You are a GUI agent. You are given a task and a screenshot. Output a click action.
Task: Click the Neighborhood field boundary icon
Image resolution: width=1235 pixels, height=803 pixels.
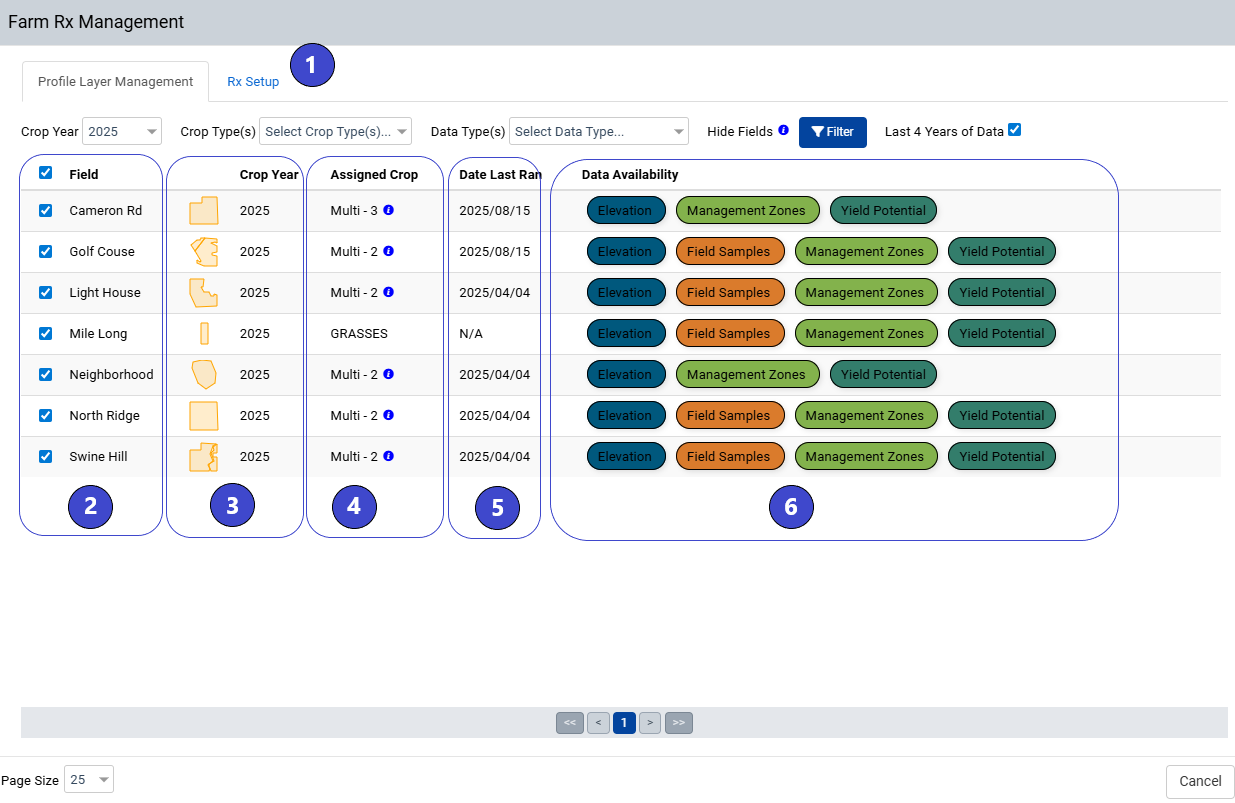204,375
